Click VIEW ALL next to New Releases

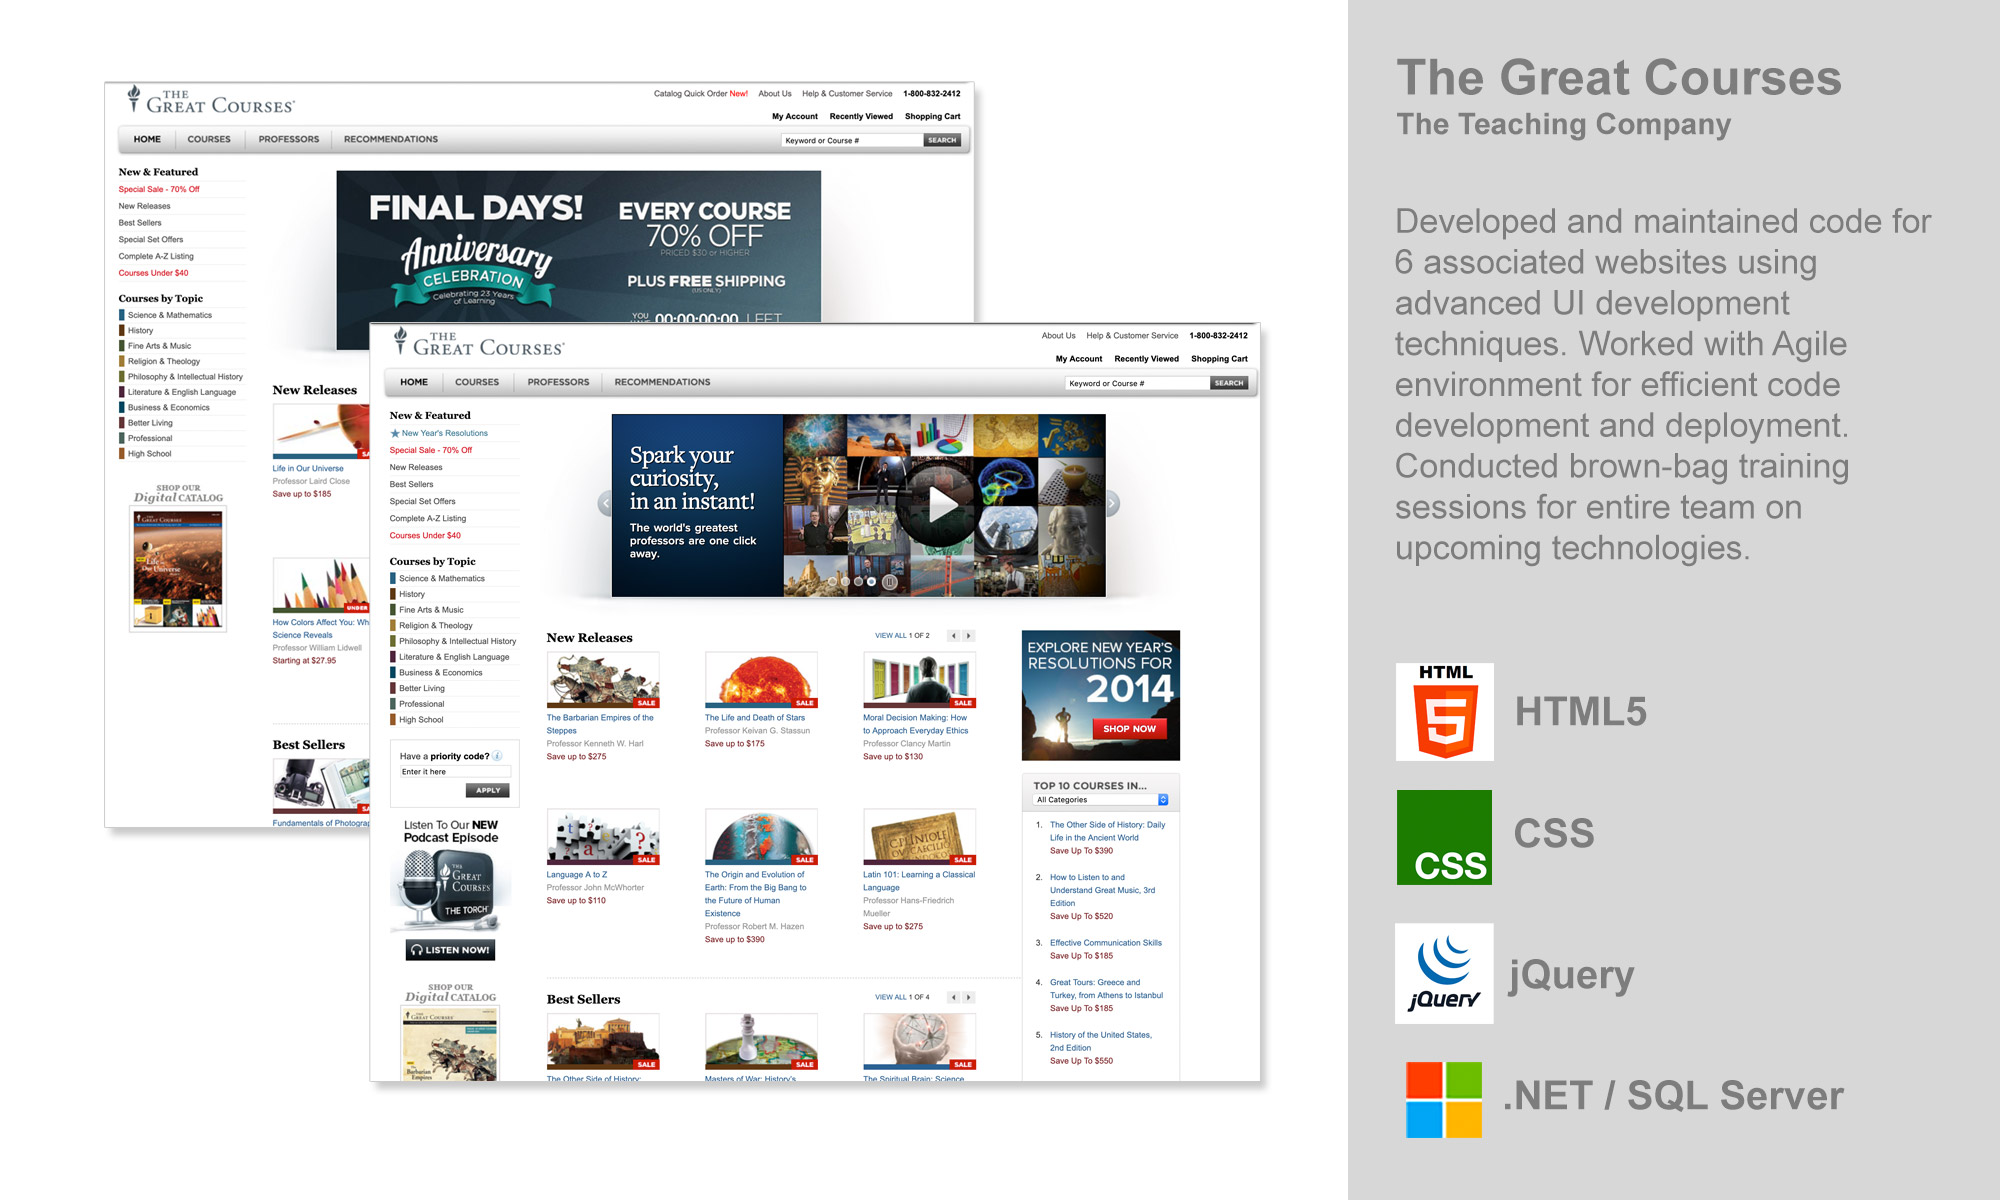coord(890,636)
